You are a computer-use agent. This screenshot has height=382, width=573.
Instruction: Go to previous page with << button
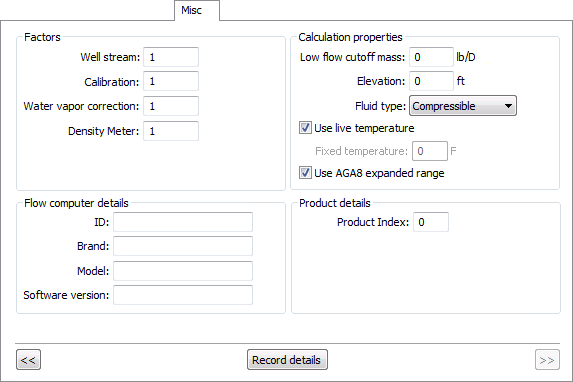28,360
